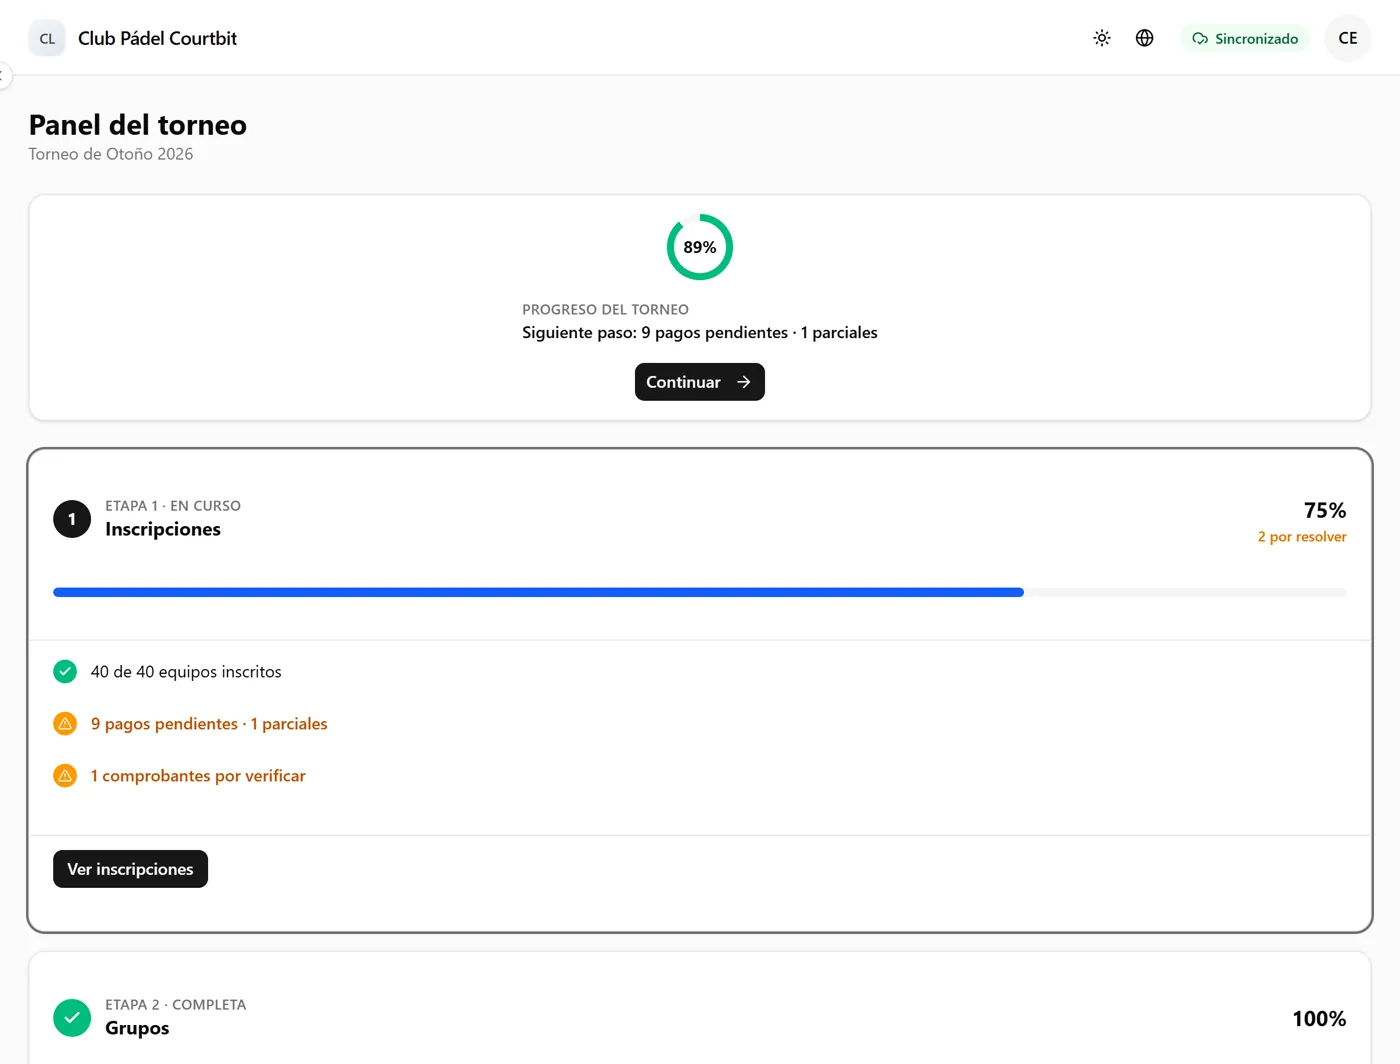
Task: Click the cloud icon in Sincronizado badge
Action: tap(1200, 39)
